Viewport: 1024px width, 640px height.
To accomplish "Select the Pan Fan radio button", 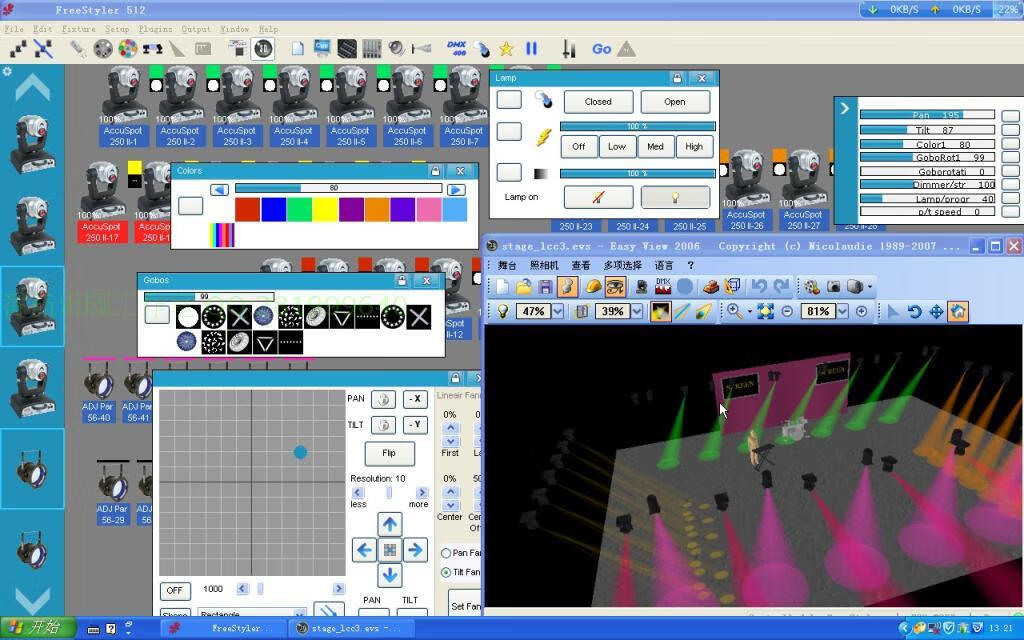I will pos(446,553).
